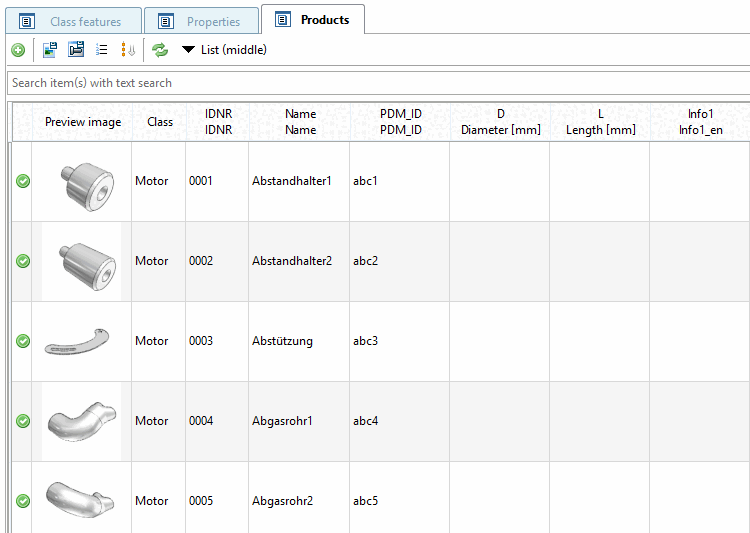Click the green status check for Abstützung
Image resolution: width=750 pixels, height=533 pixels.
[x=23, y=341]
